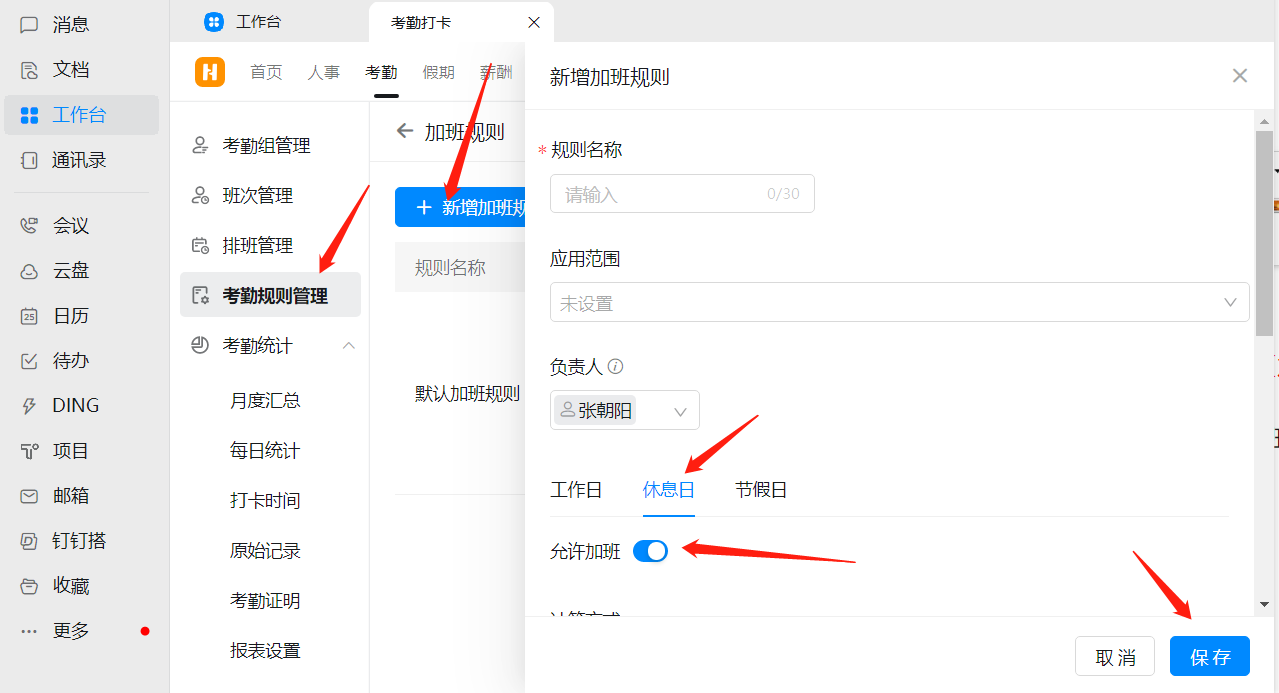The height and width of the screenshot is (693, 1279).
Task: Select the 日历 calendar icon
Action: pyautogui.click(x=30, y=314)
